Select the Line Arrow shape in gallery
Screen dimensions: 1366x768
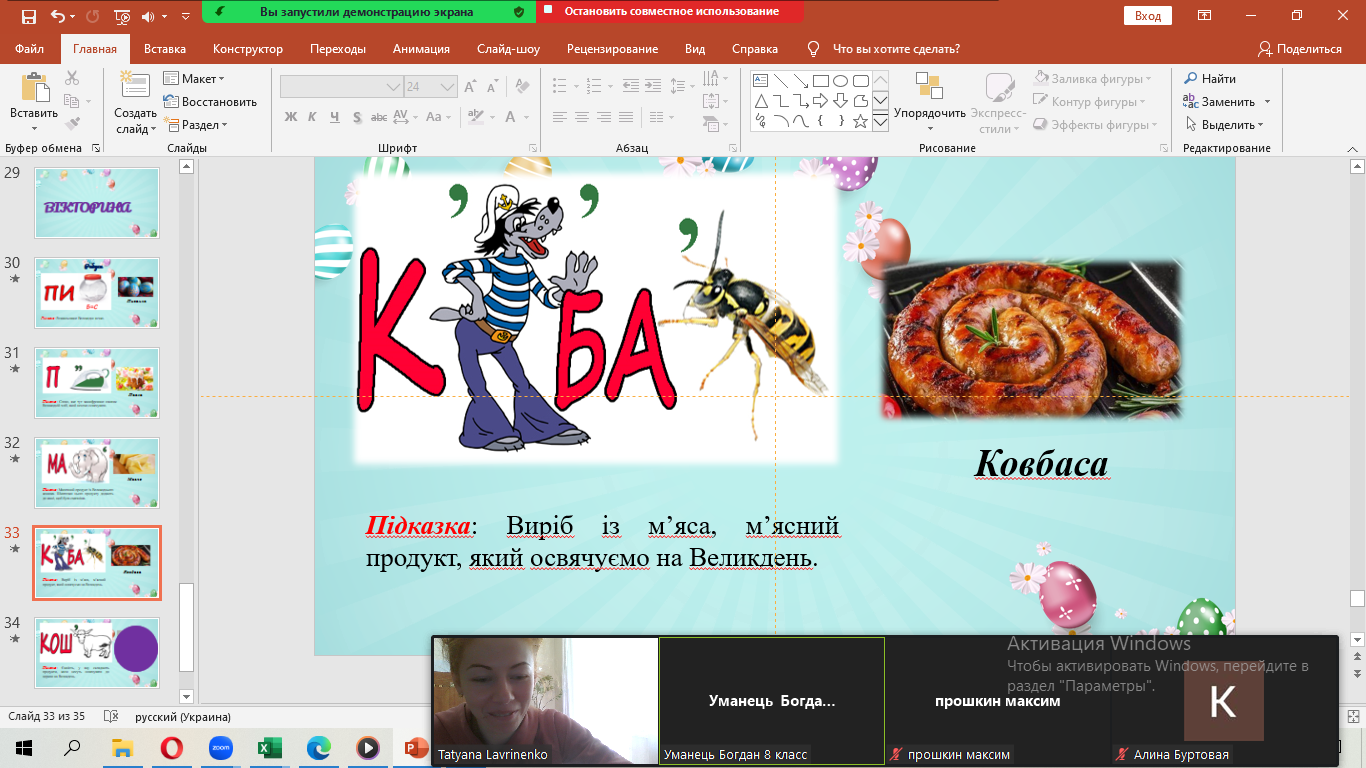(x=800, y=81)
